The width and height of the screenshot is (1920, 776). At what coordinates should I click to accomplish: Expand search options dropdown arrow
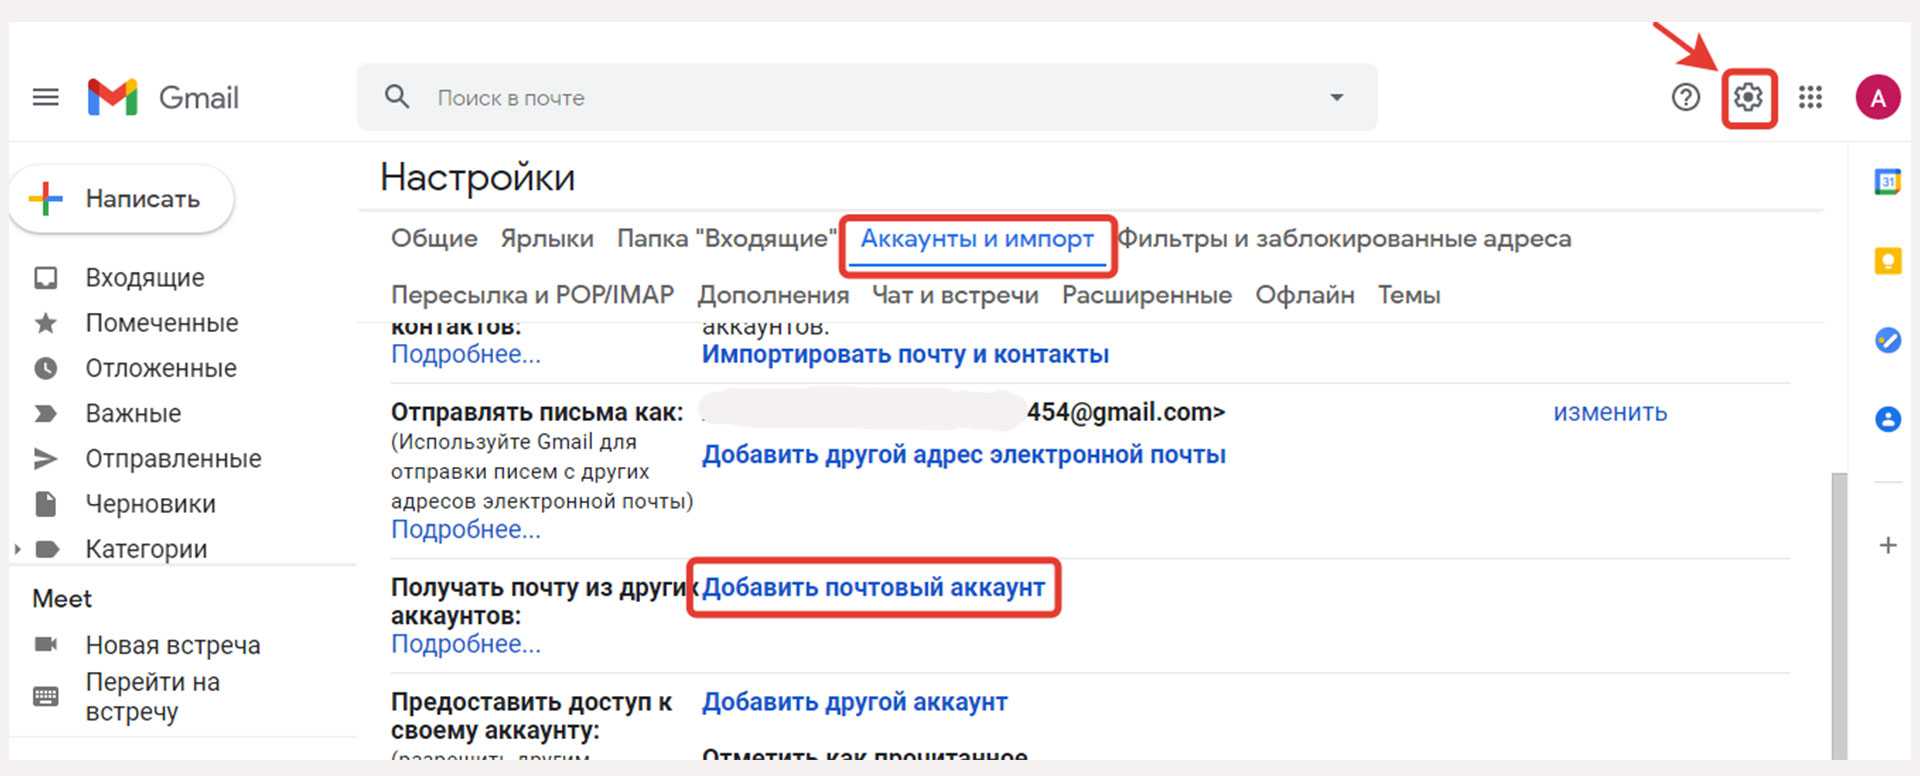[1337, 97]
